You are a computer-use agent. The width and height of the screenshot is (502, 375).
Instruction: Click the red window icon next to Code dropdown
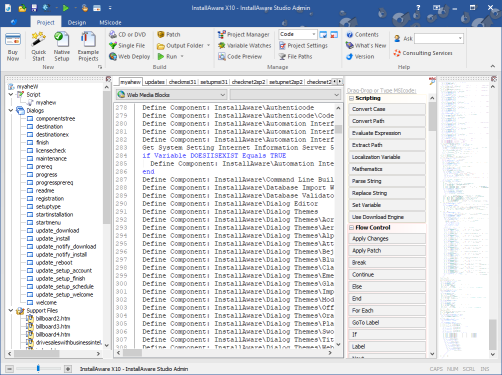coord(334,34)
